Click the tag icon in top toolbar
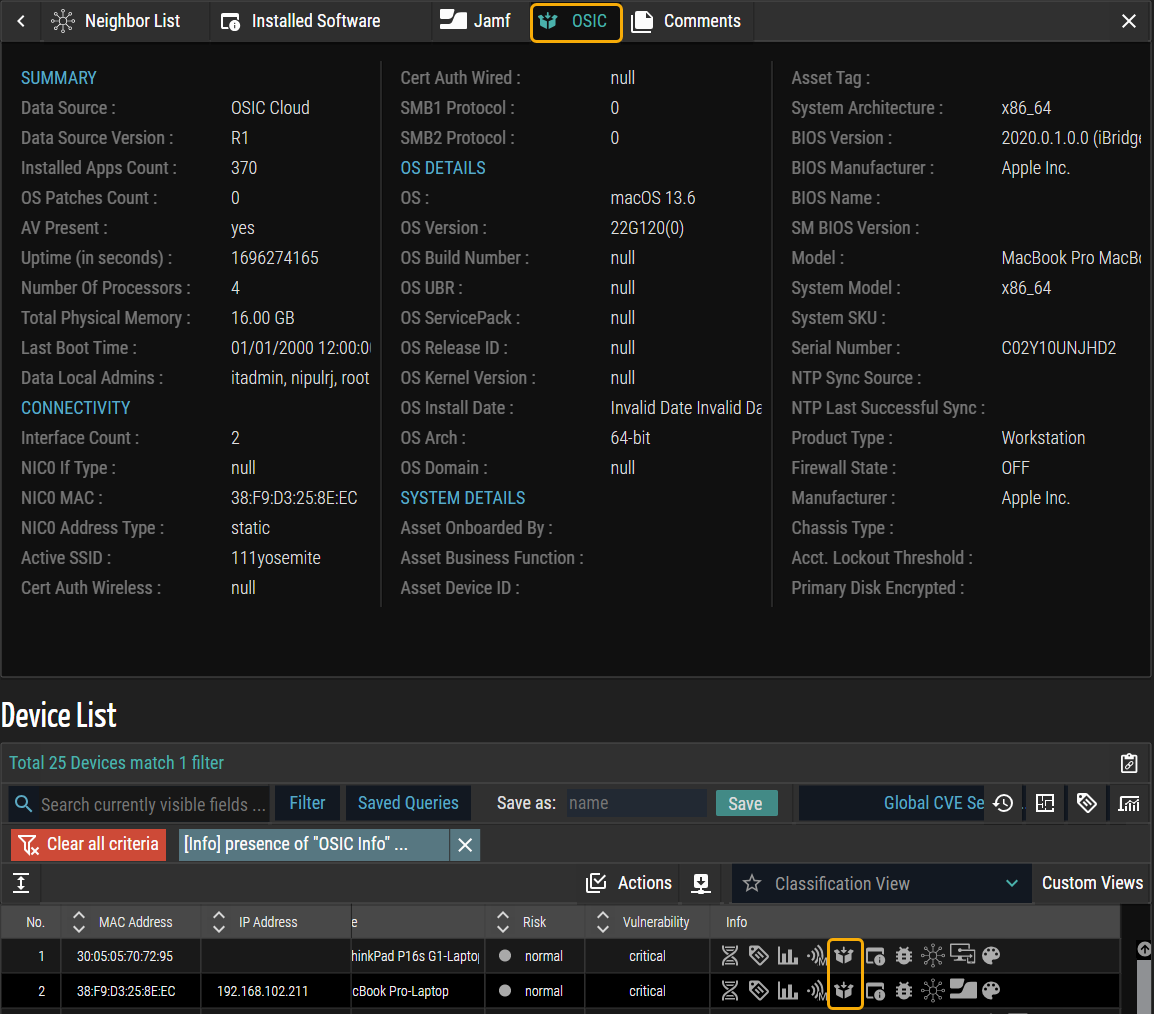Screen dimensions: 1154x1014 [x=1087, y=803]
